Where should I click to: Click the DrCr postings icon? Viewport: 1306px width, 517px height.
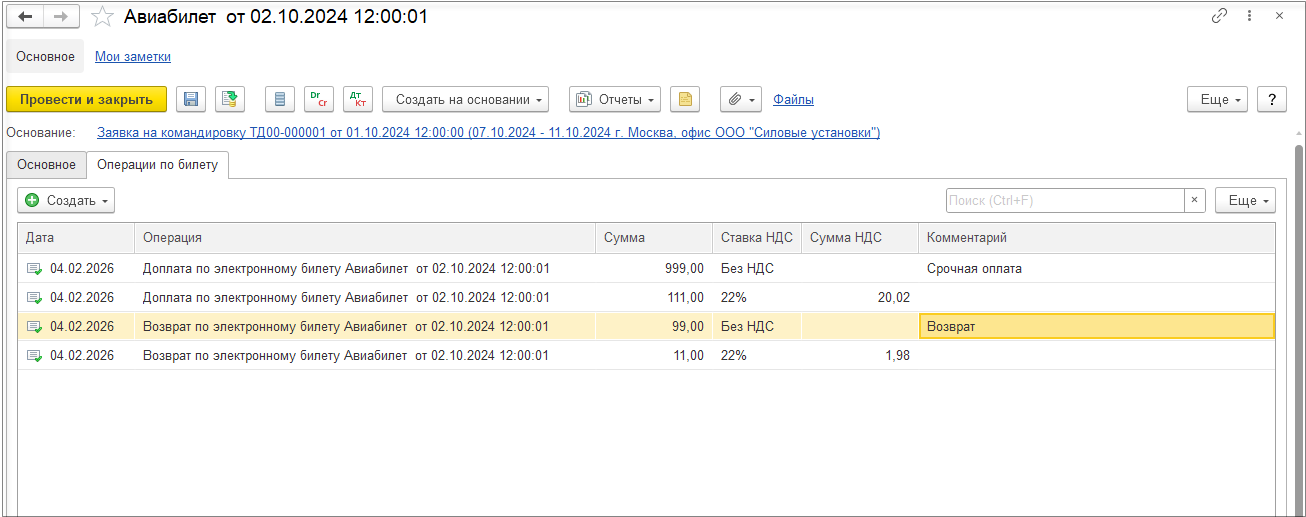(319, 99)
